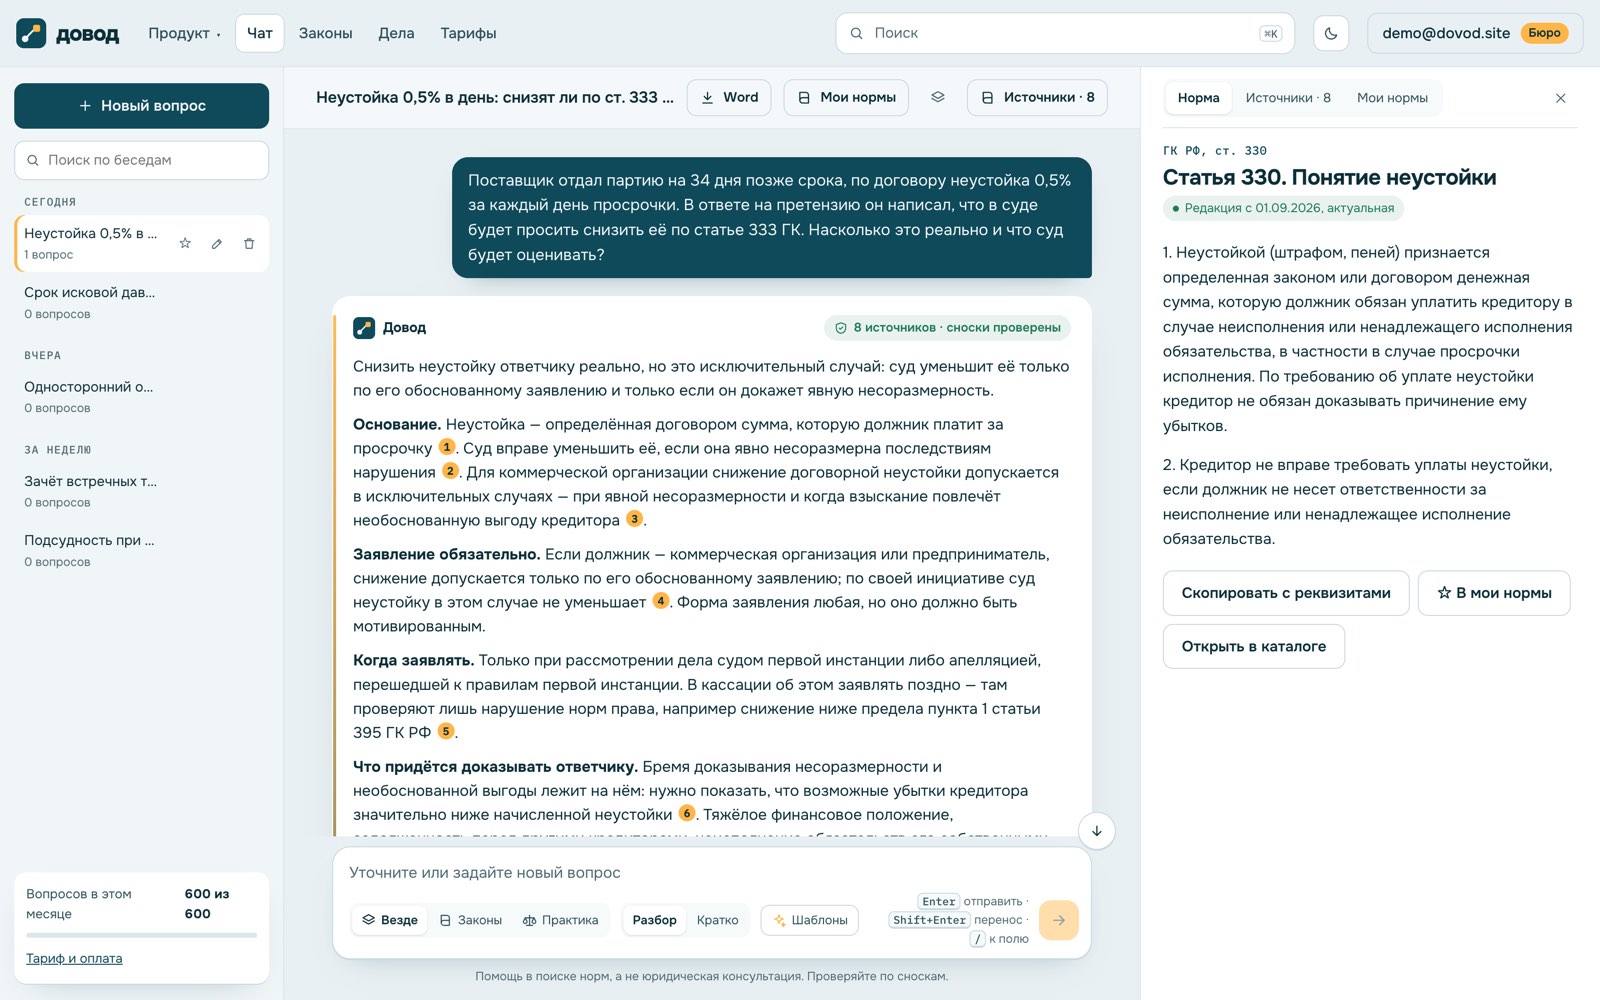Image resolution: width=1600 pixels, height=1000 pixels.
Task: Open Мои нормы from the chat header
Action: [x=846, y=97]
